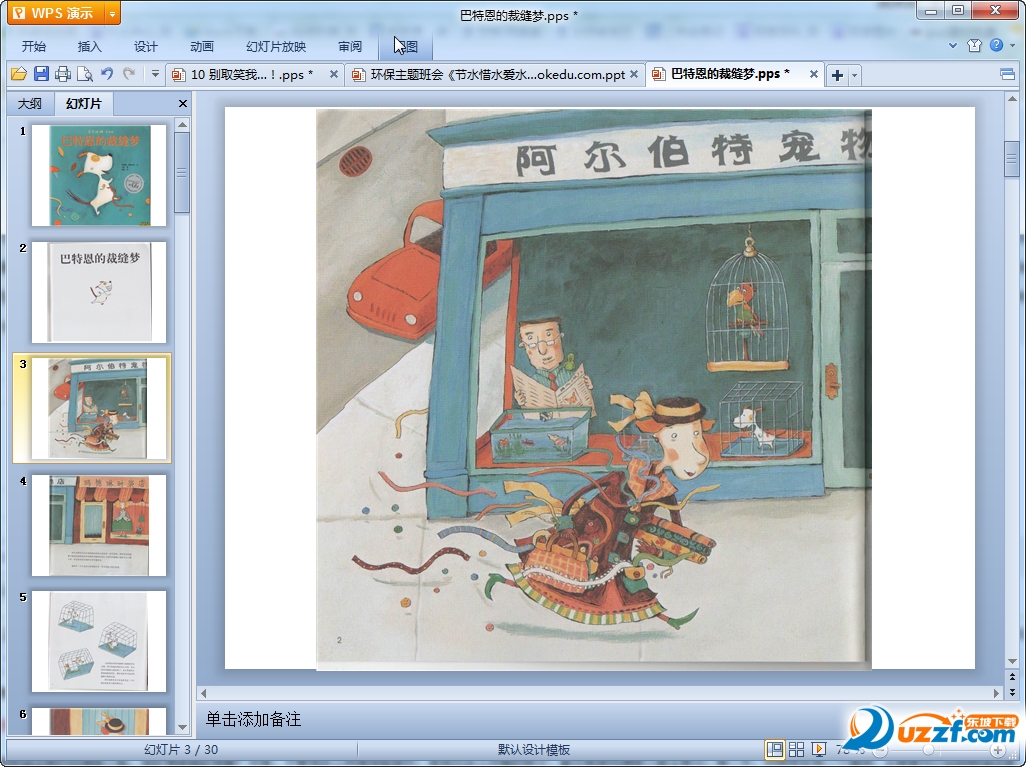1026x767 pixels.
Task: Click the slide area vertical scroll-up arrow
Action: click(1012, 99)
